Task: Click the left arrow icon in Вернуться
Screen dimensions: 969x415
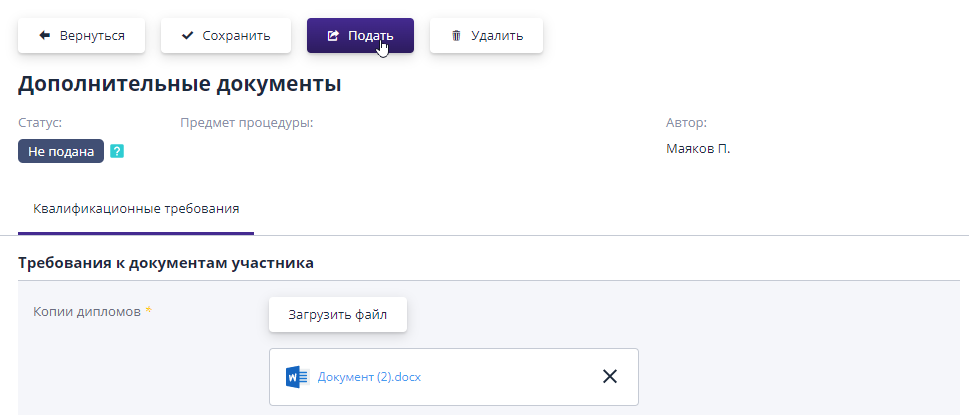Action: [x=44, y=36]
